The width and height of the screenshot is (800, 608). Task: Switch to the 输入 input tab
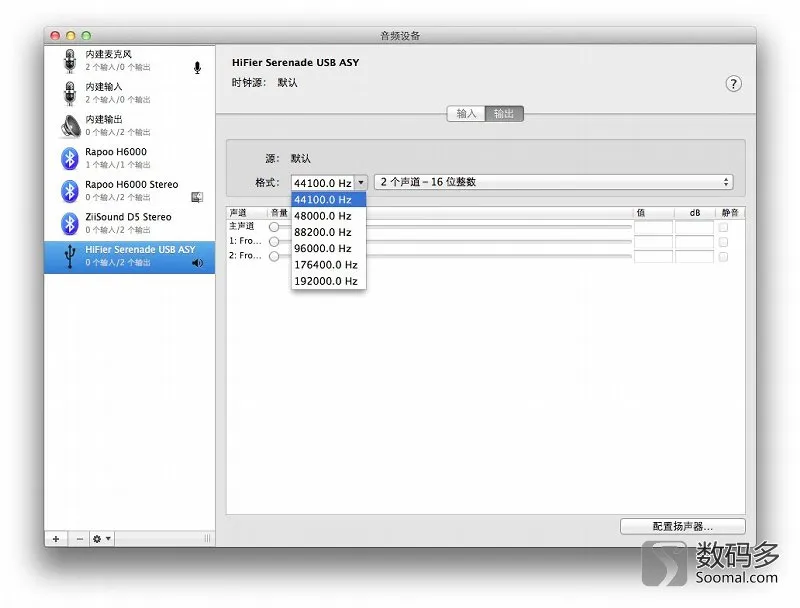pyautogui.click(x=466, y=114)
